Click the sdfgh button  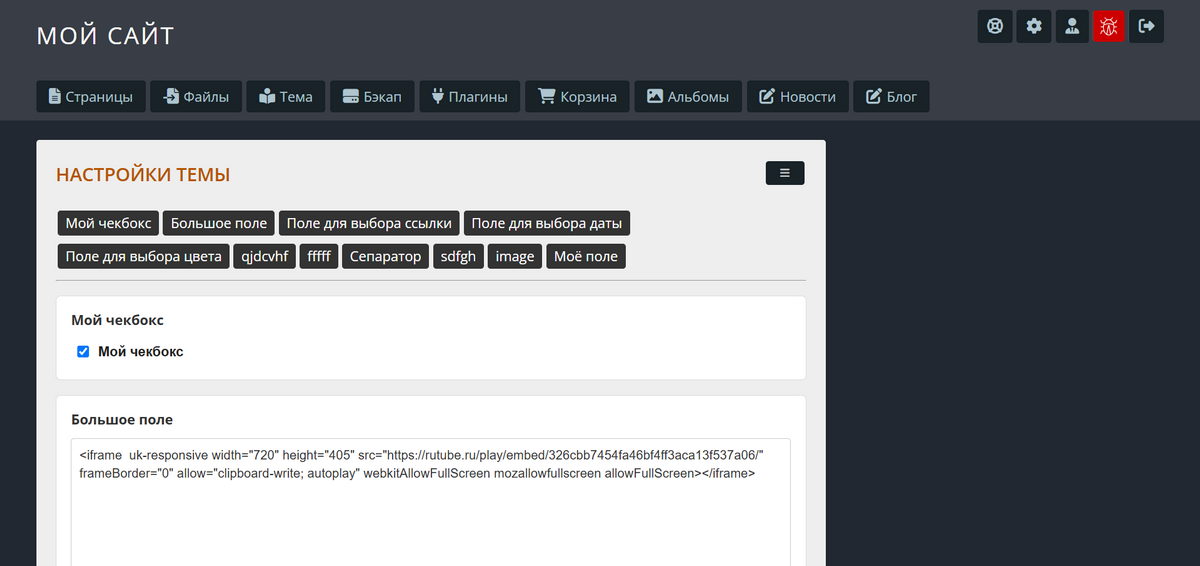coord(458,256)
